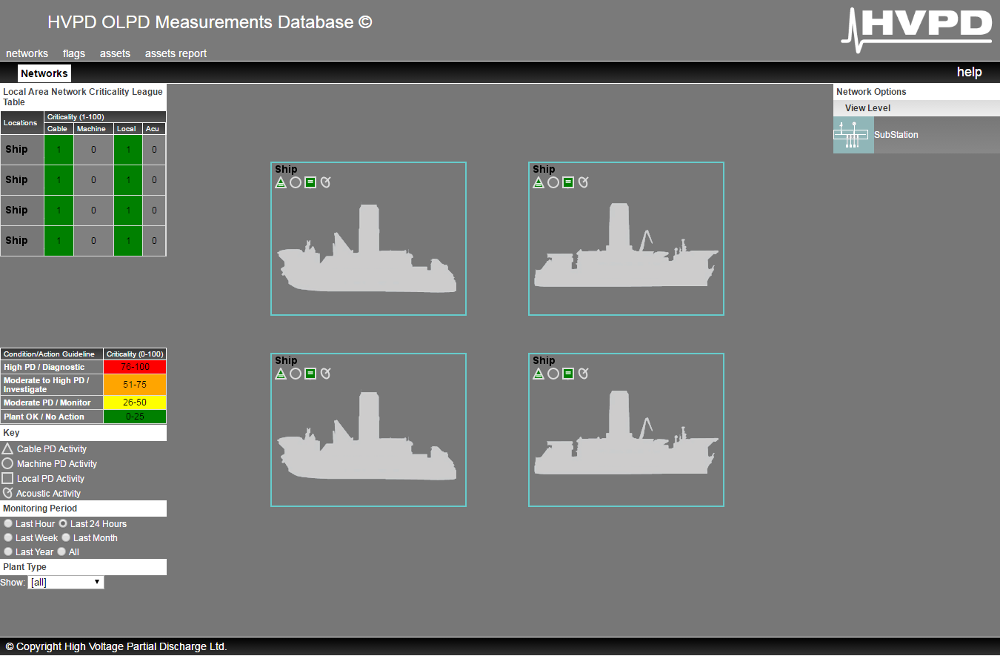
Task: Click the Cable column header
Action: (59, 129)
